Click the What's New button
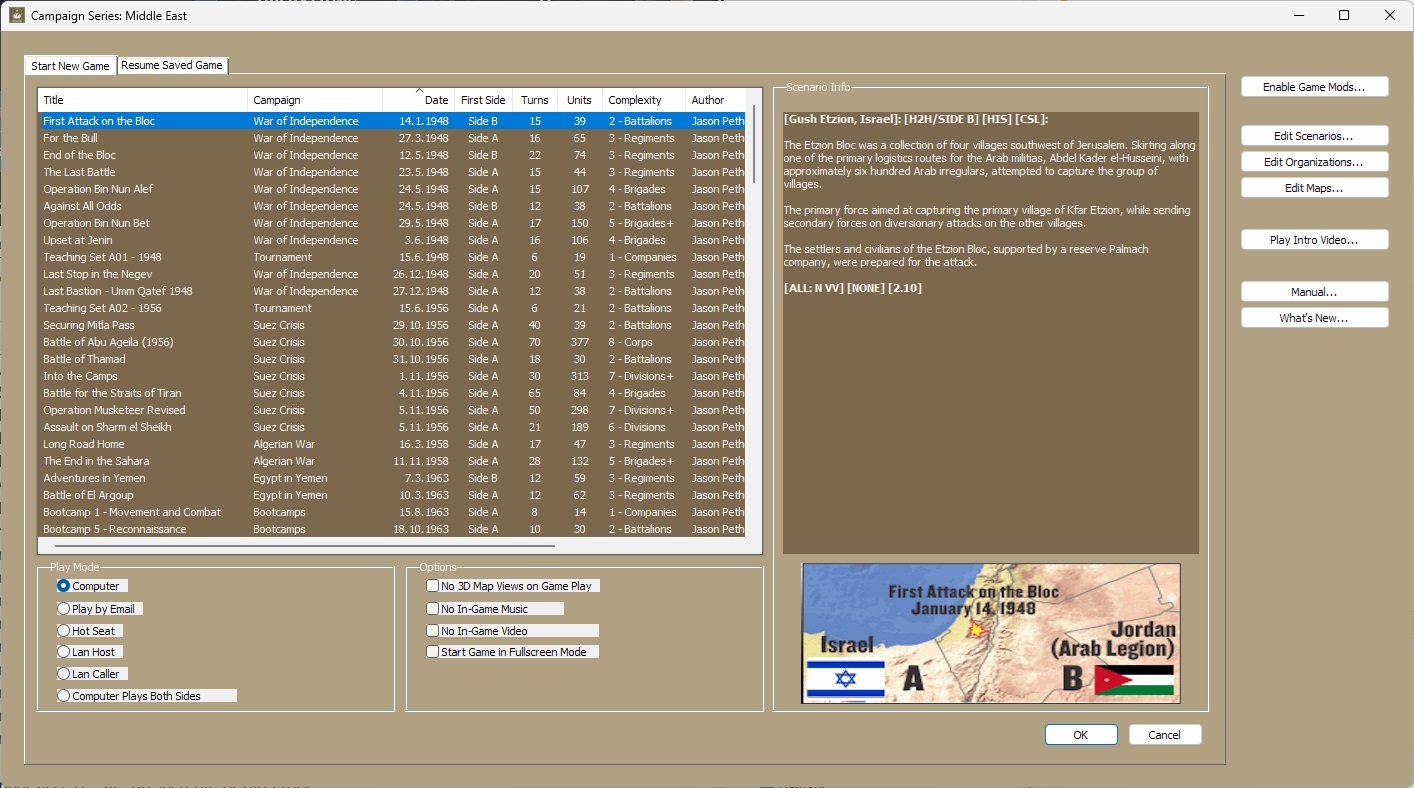 click(x=1315, y=318)
